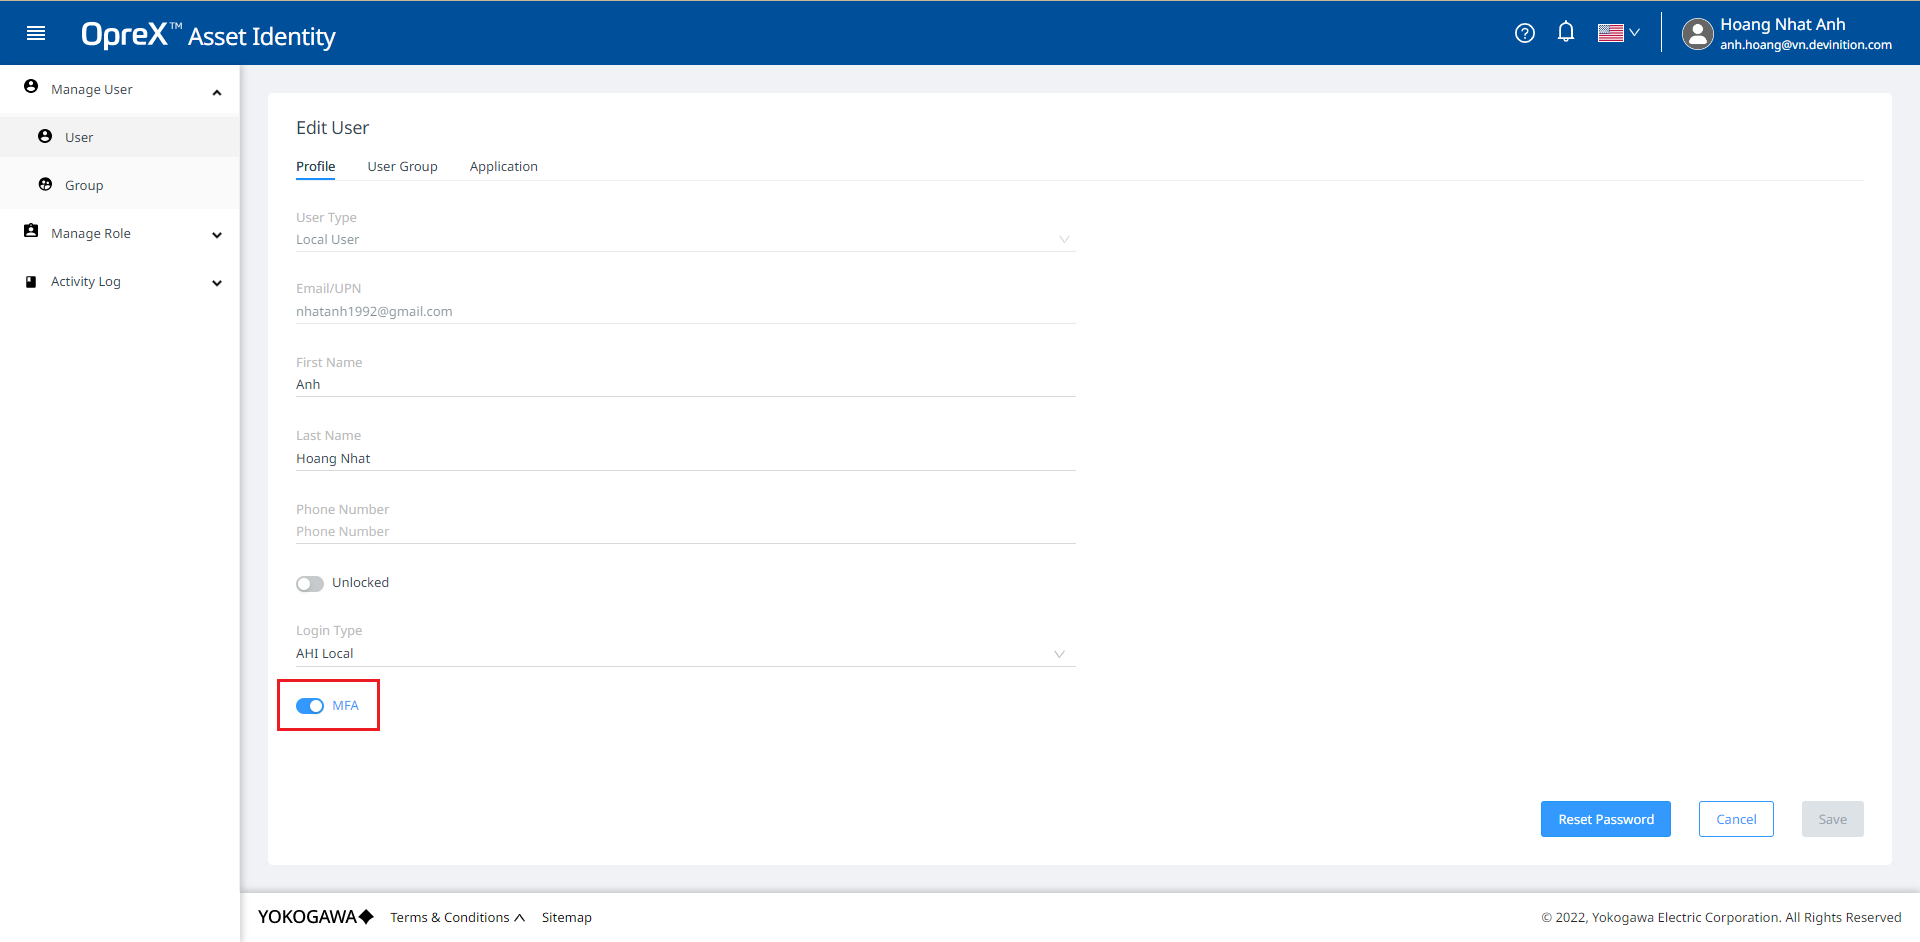Image resolution: width=1920 pixels, height=942 pixels.
Task: Select Group in the sidebar
Action: coord(120,185)
